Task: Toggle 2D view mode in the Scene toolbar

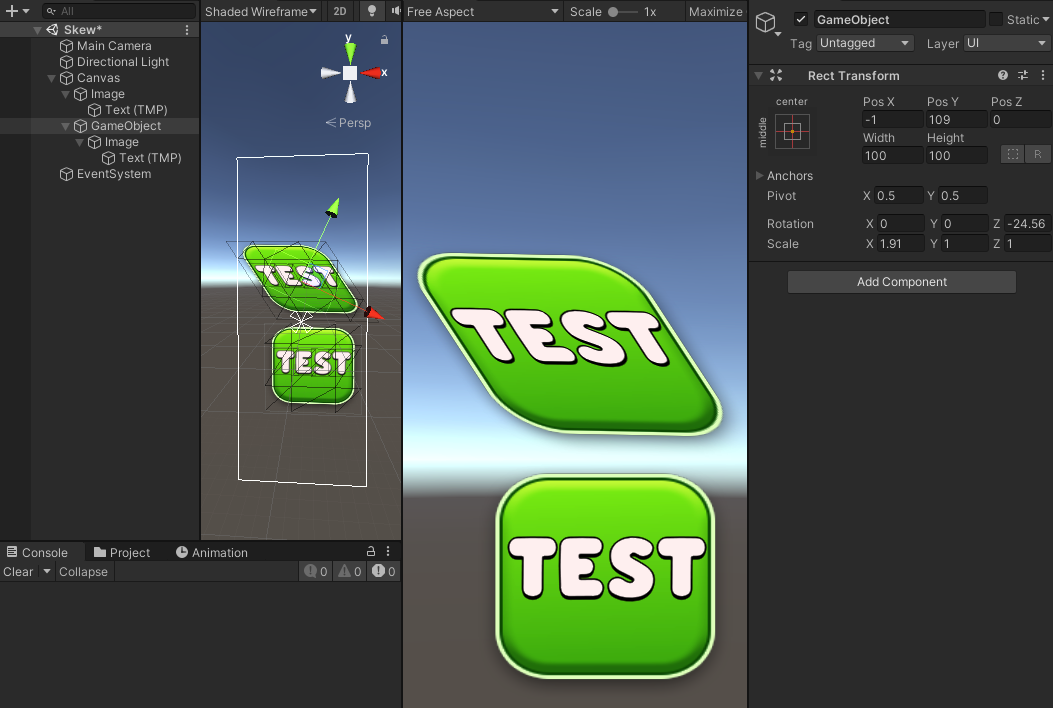Action: point(339,11)
